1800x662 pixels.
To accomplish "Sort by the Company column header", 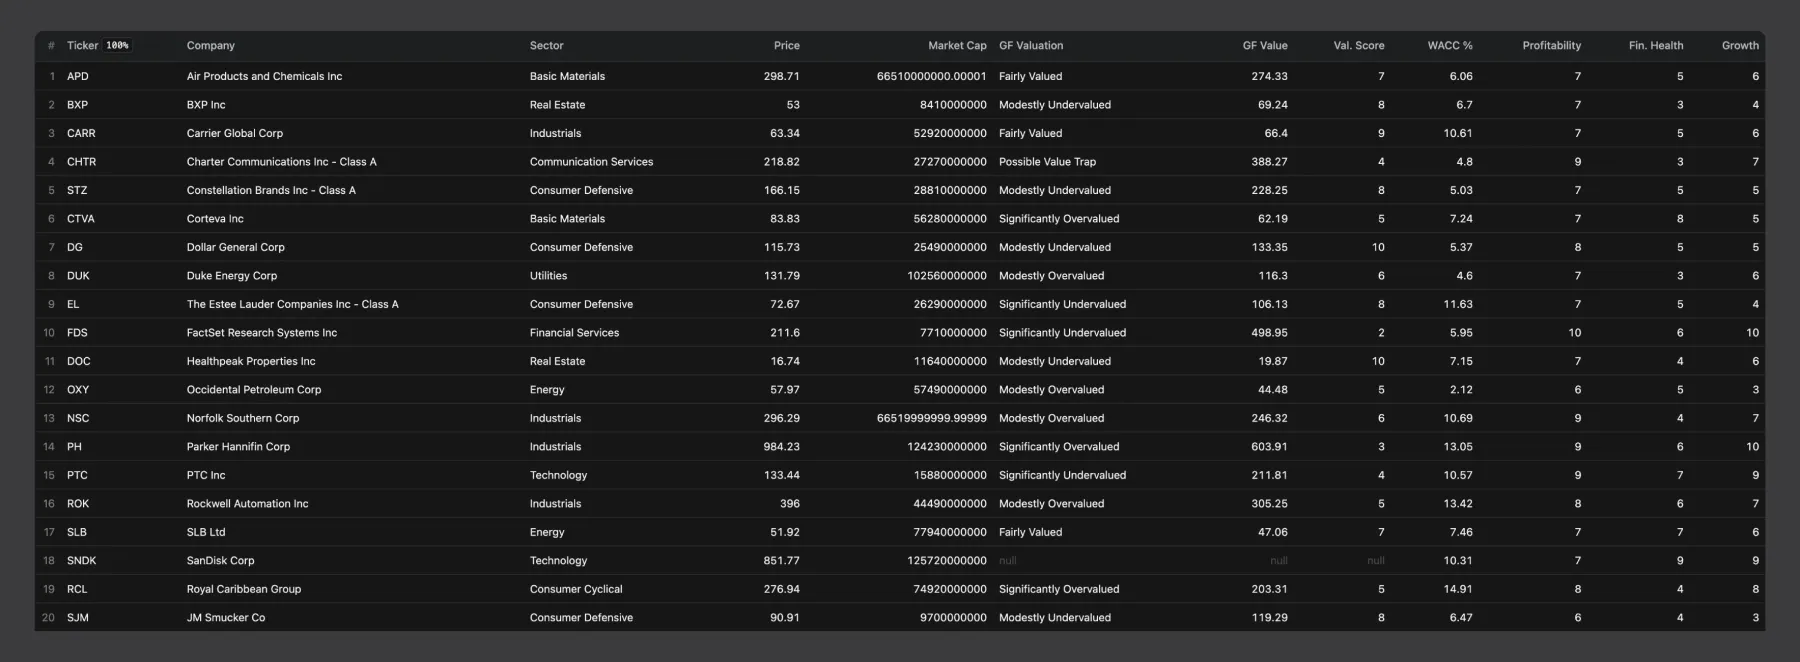I will pyautogui.click(x=210, y=46).
